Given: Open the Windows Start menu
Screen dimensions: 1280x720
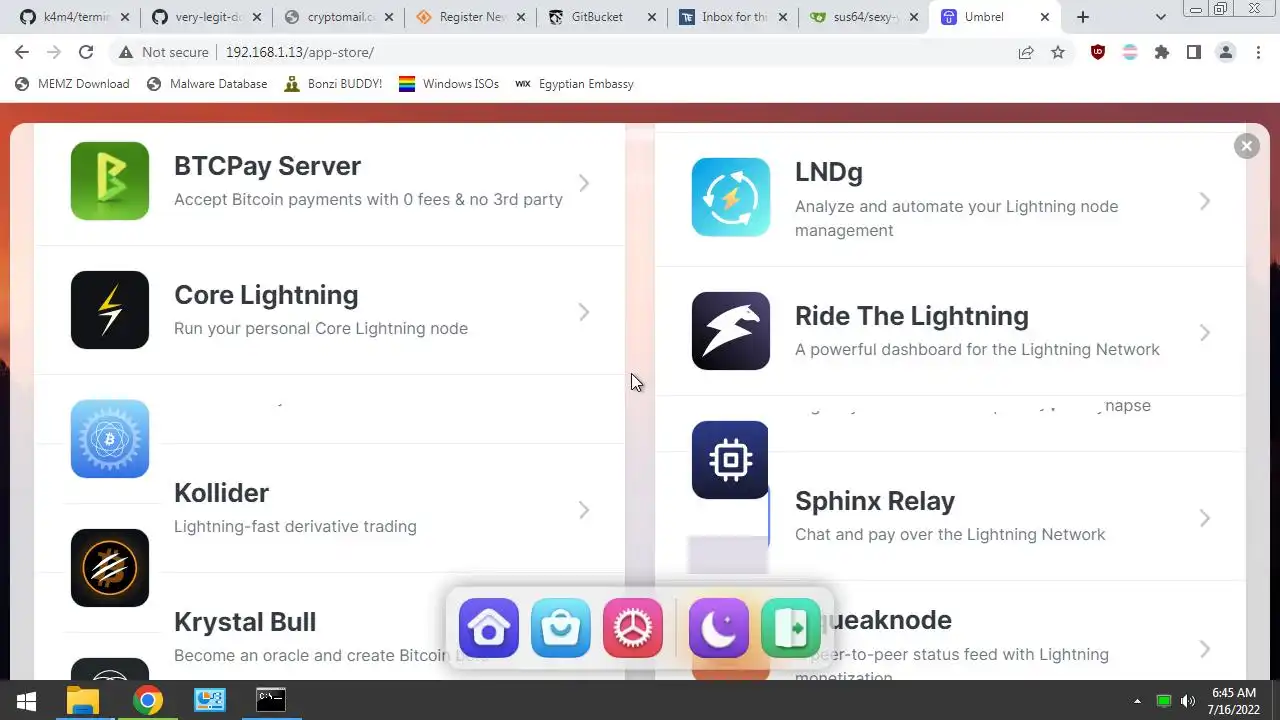Looking at the screenshot, I should (x=27, y=700).
